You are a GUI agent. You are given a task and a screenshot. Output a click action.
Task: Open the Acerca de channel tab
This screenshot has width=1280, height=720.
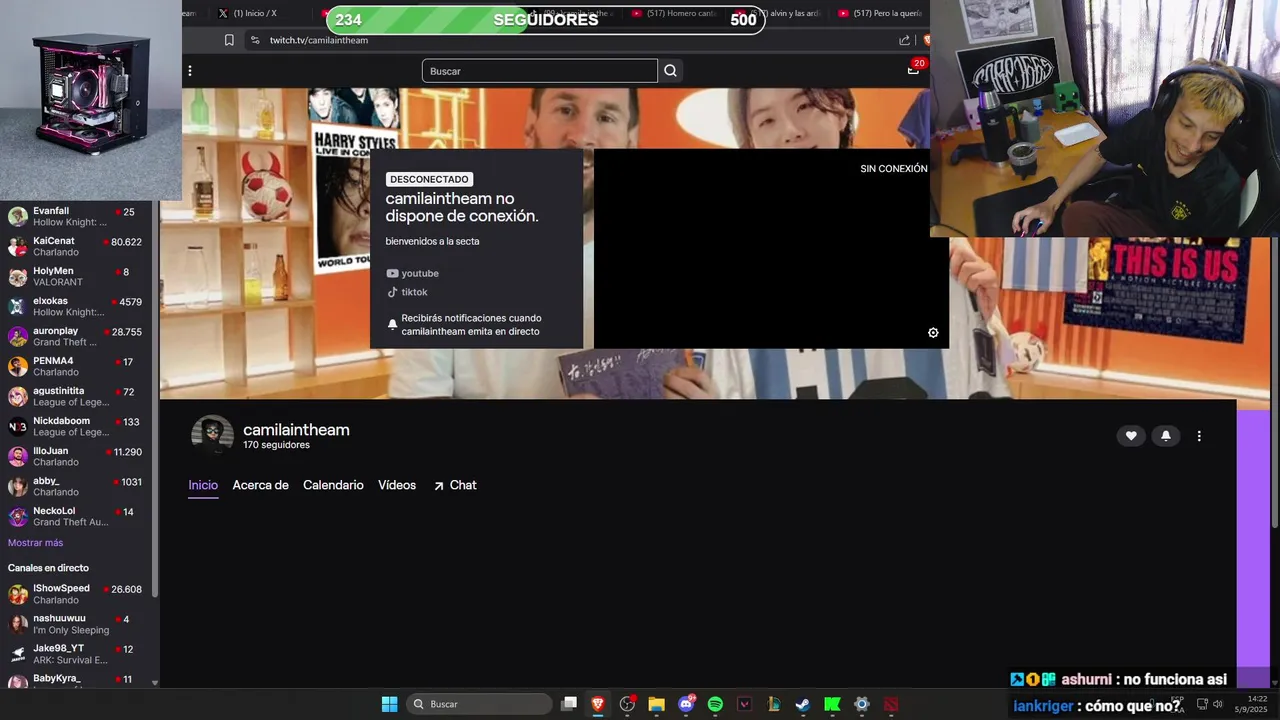(x=260, y=485)
